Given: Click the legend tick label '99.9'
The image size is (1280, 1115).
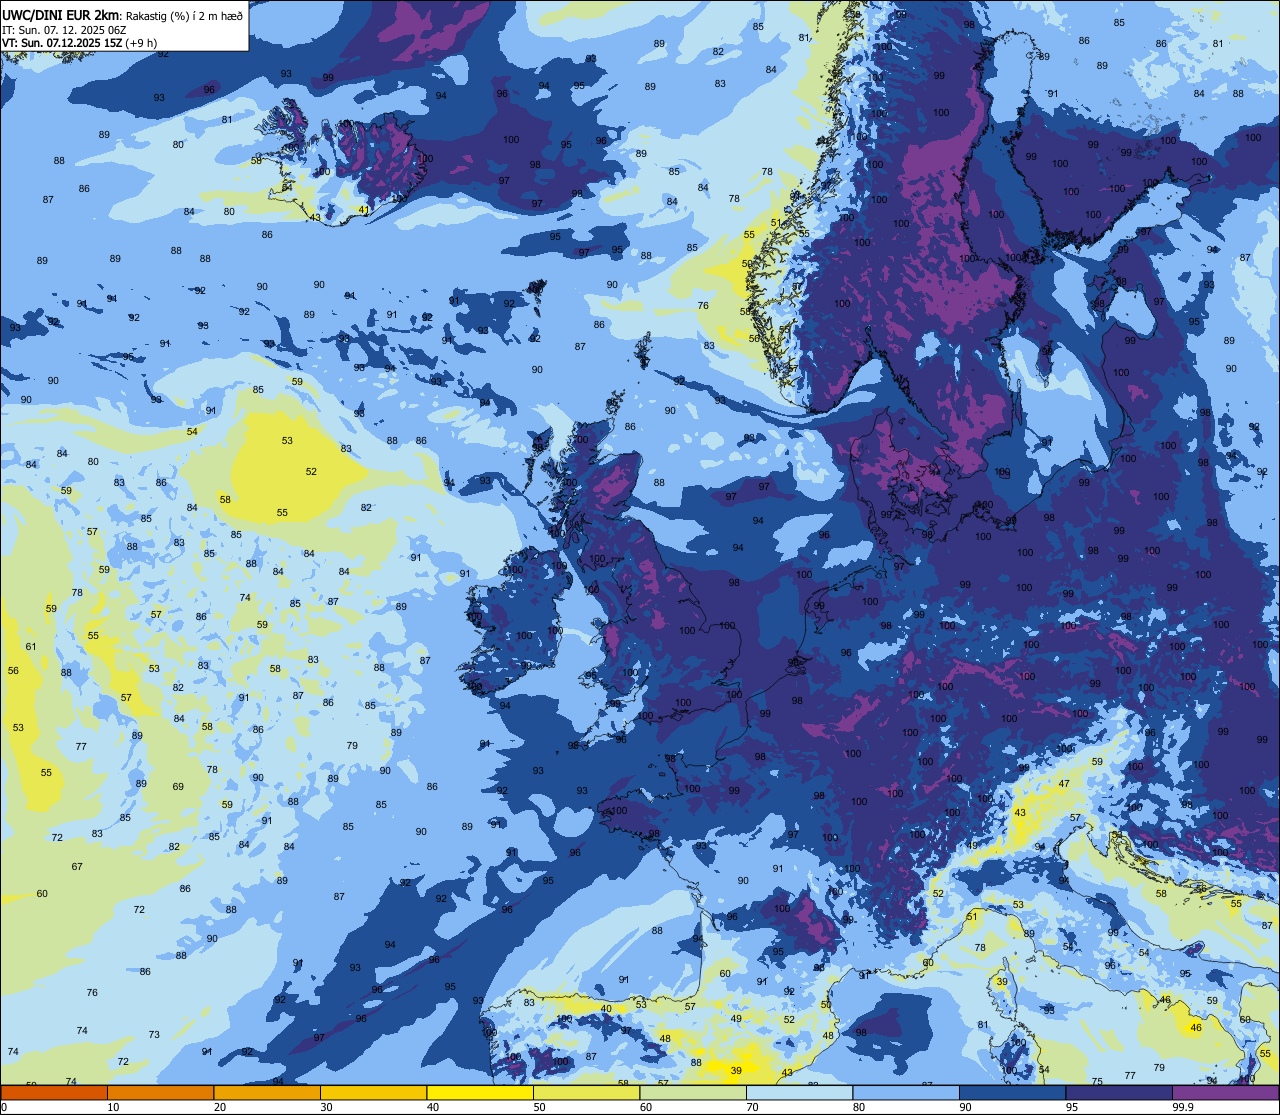Looking at the screenshot, I should 1184,1107.
